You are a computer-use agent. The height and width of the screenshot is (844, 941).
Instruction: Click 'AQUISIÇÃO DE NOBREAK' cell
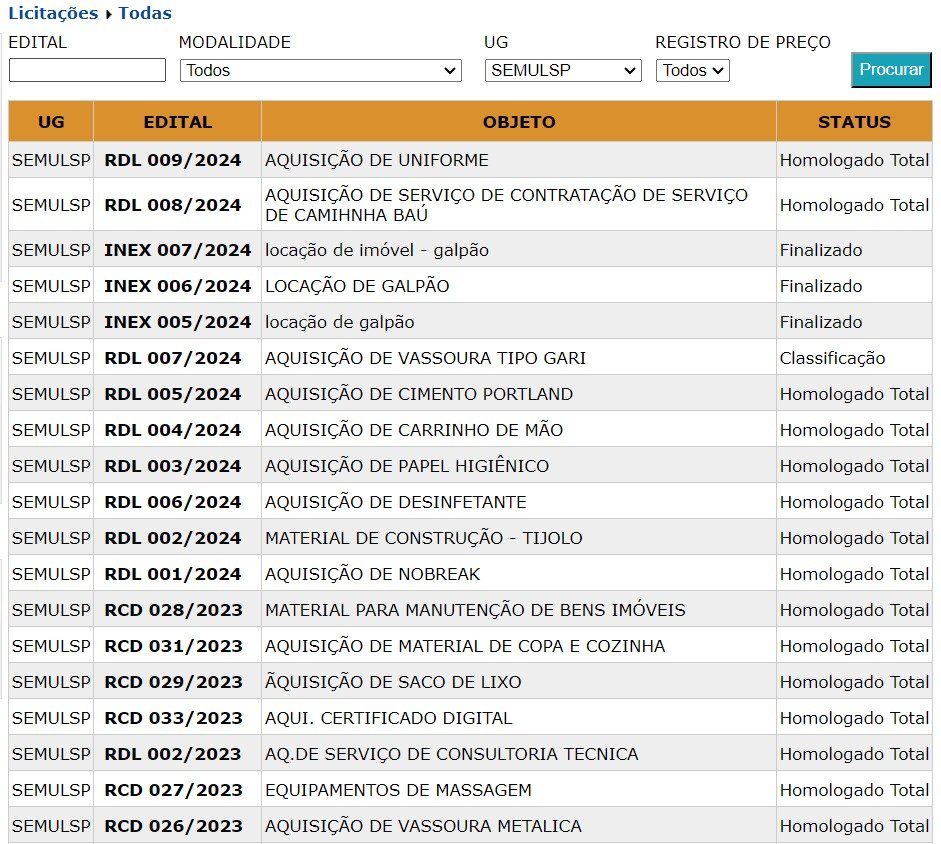(x=519, y=574)
